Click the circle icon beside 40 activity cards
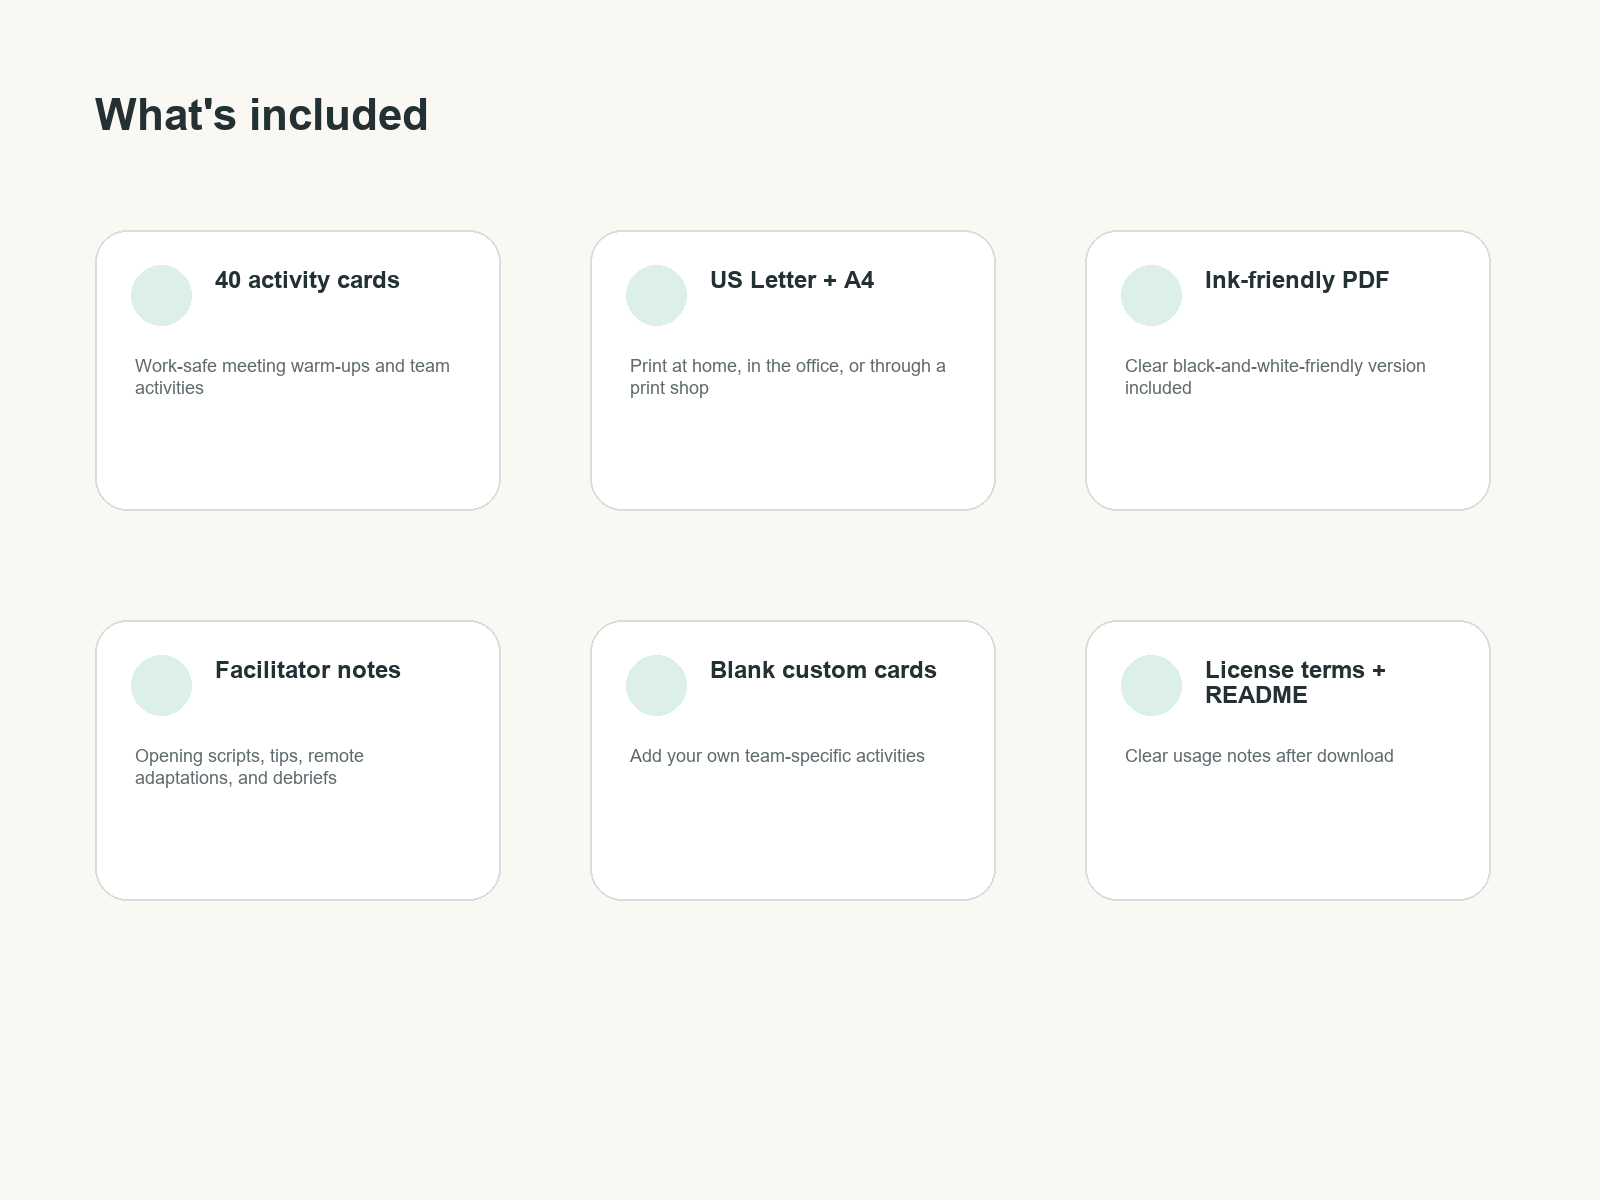This screenshot has width=1600, height=1200. pos(161,295)
